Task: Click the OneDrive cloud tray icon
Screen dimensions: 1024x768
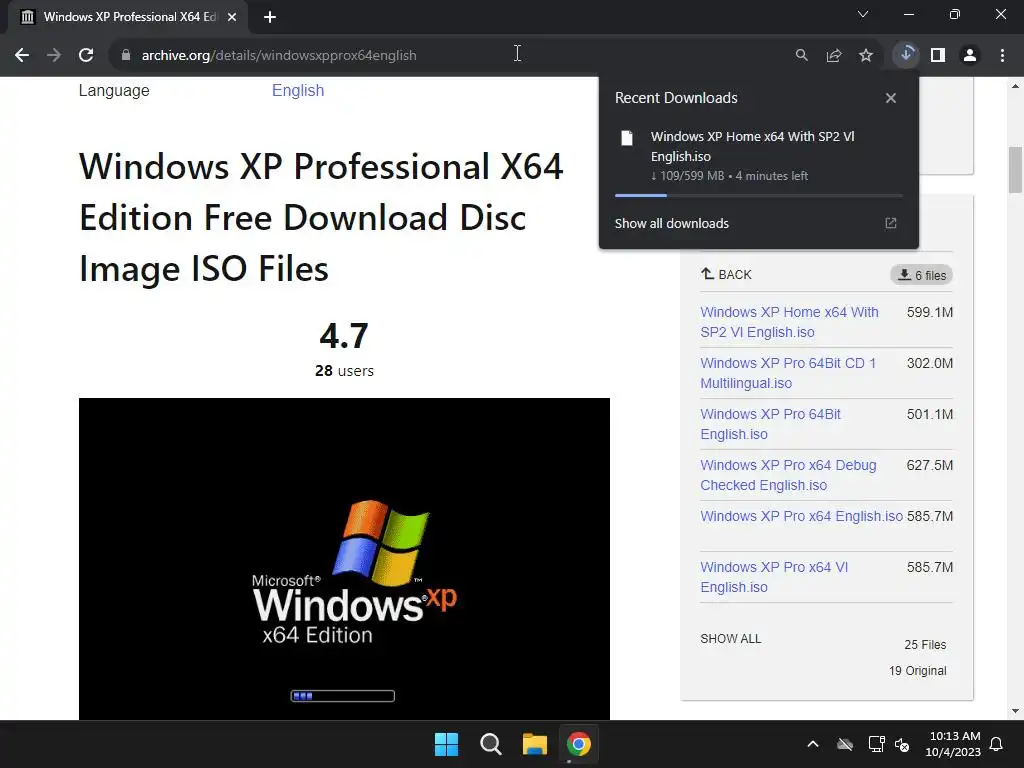Action: point(845,744)
